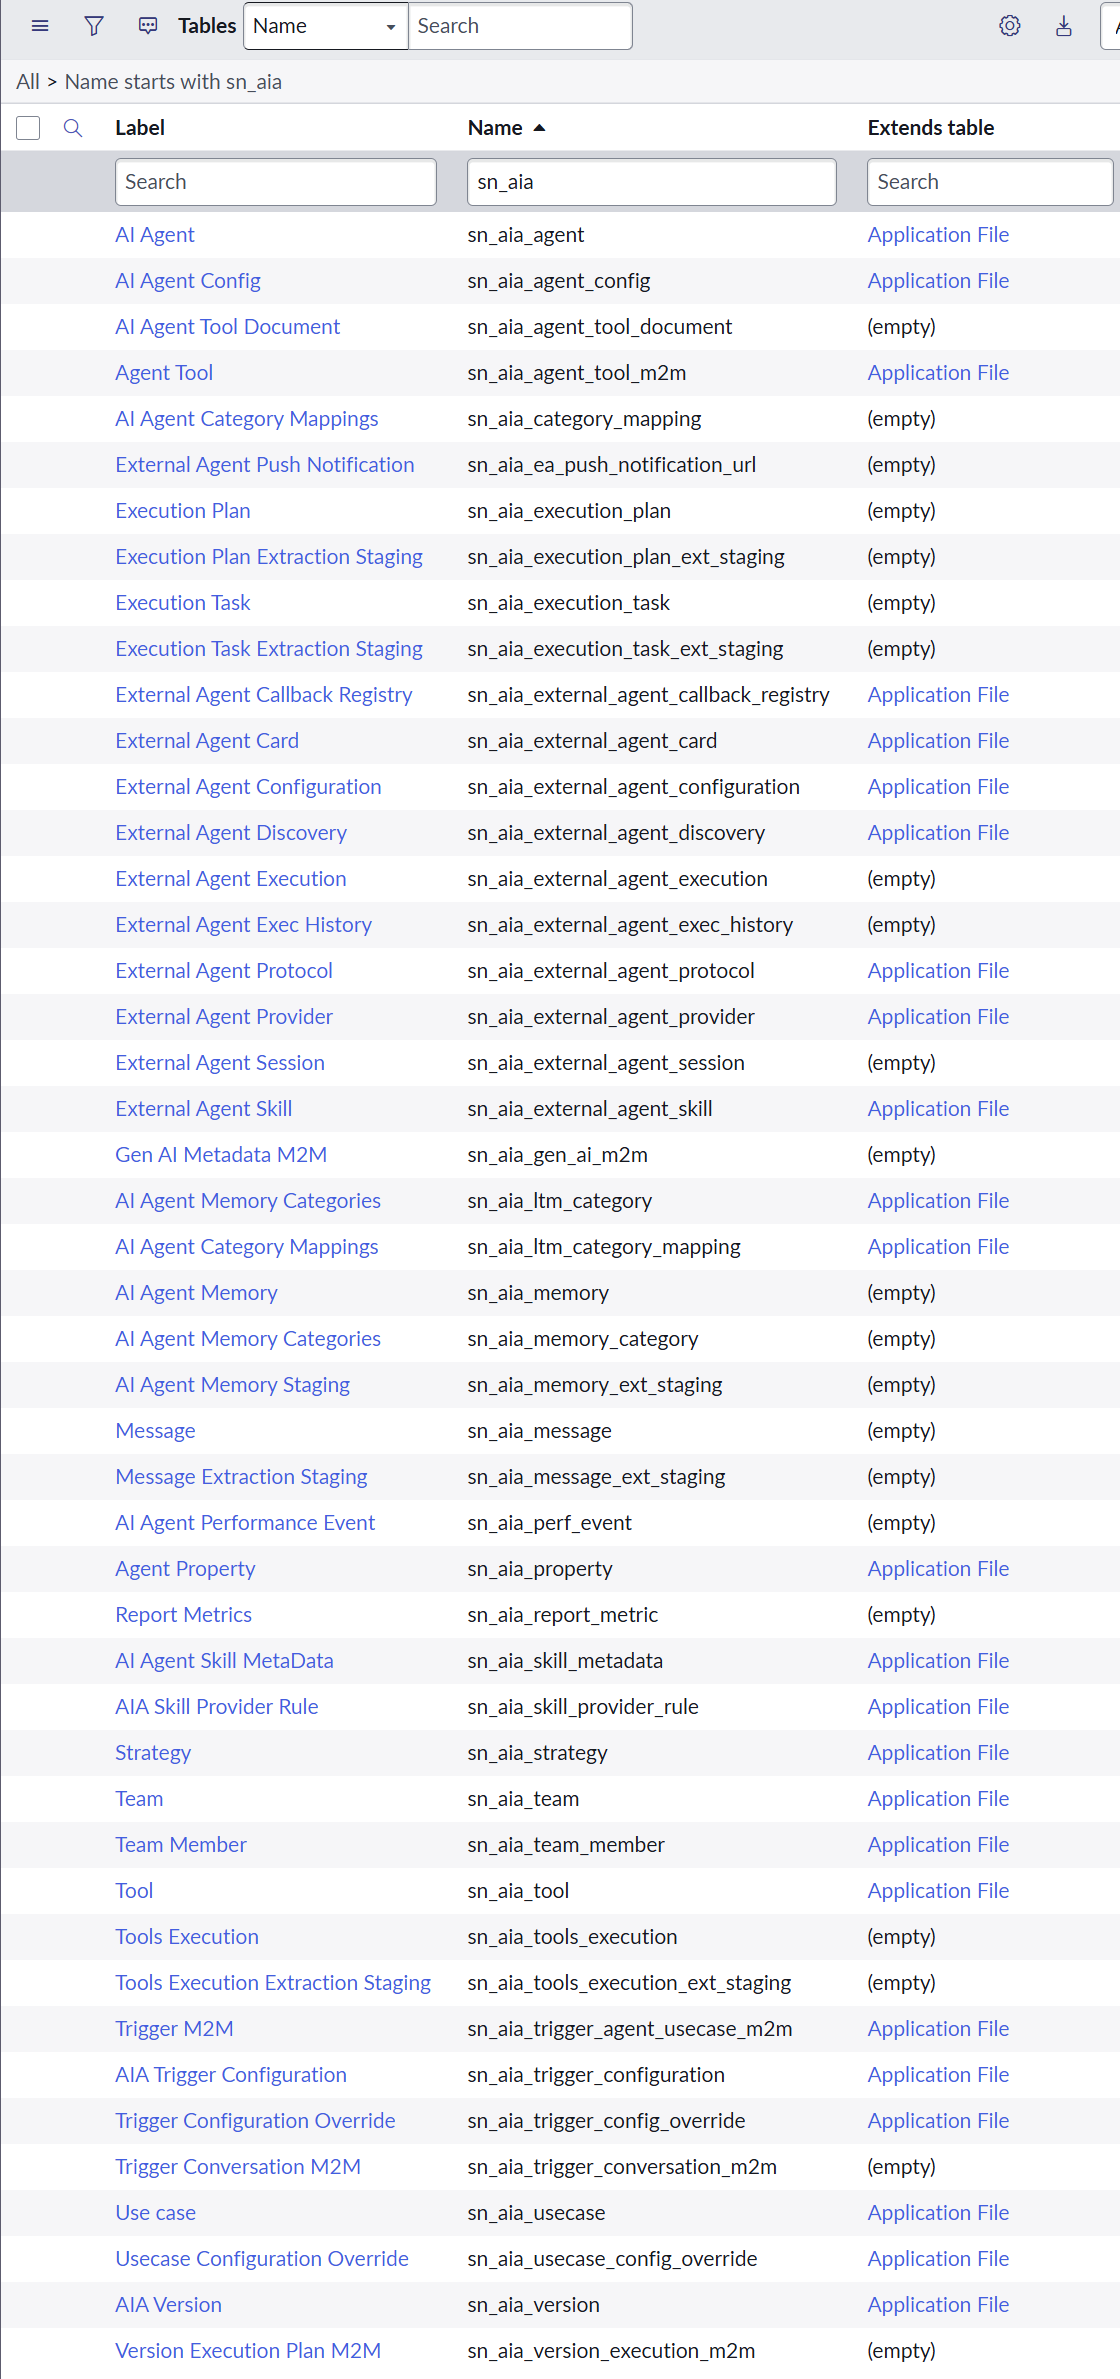
Task: Toggle the select all rows checkbox
Action: click(x=28, y=128)
